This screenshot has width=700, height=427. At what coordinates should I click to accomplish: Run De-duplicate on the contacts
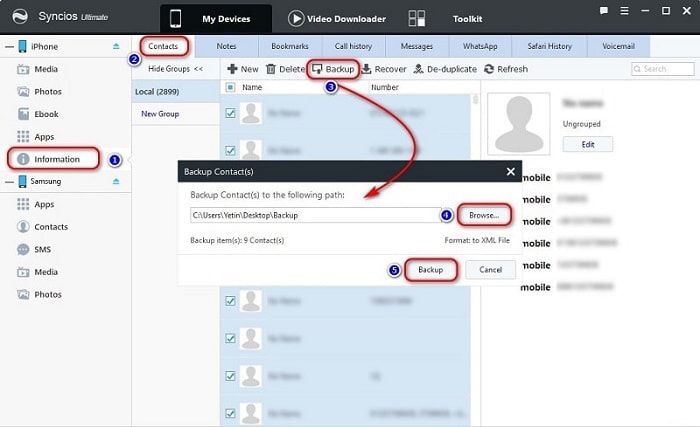point(444,69)
